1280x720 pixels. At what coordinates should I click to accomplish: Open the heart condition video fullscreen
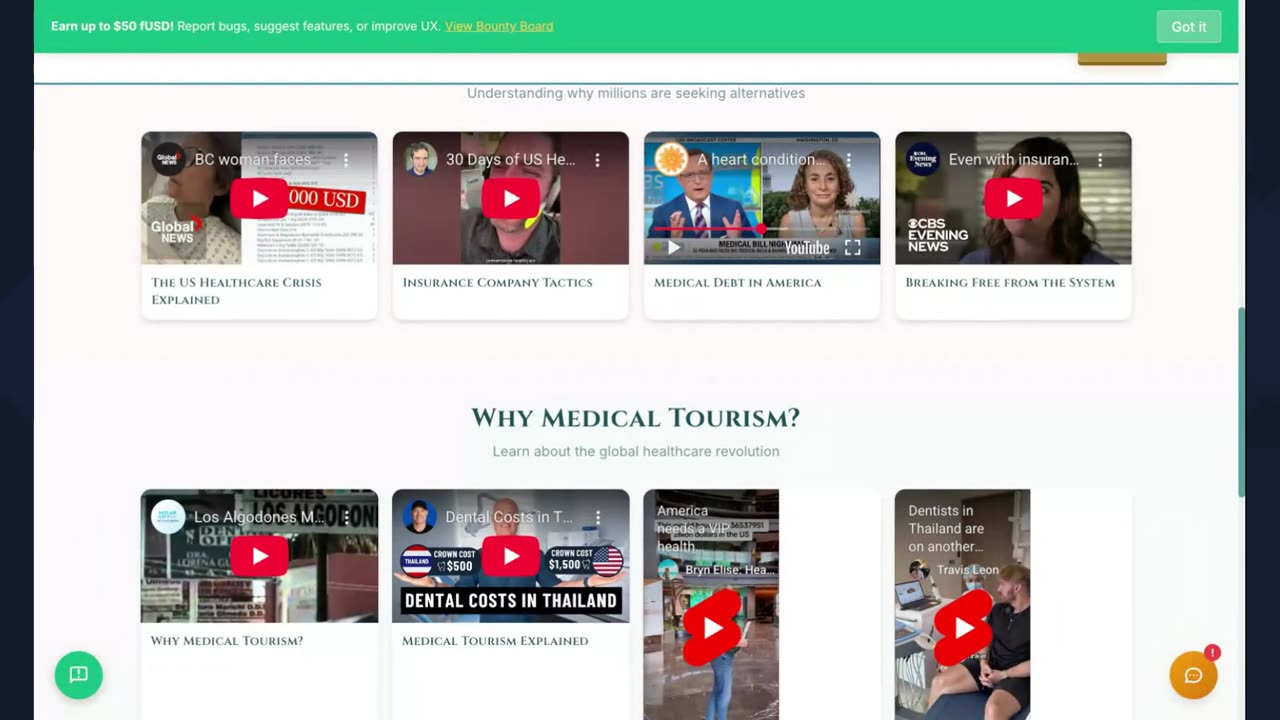pyautogui.click(x=852, y=248)
